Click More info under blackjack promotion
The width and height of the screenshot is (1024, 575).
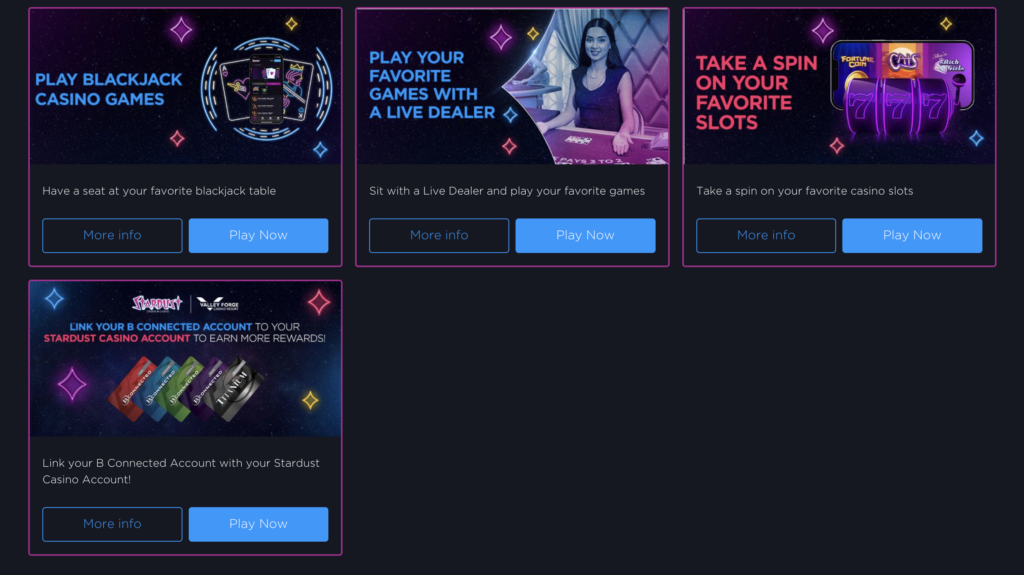click(x=112, y=235)
